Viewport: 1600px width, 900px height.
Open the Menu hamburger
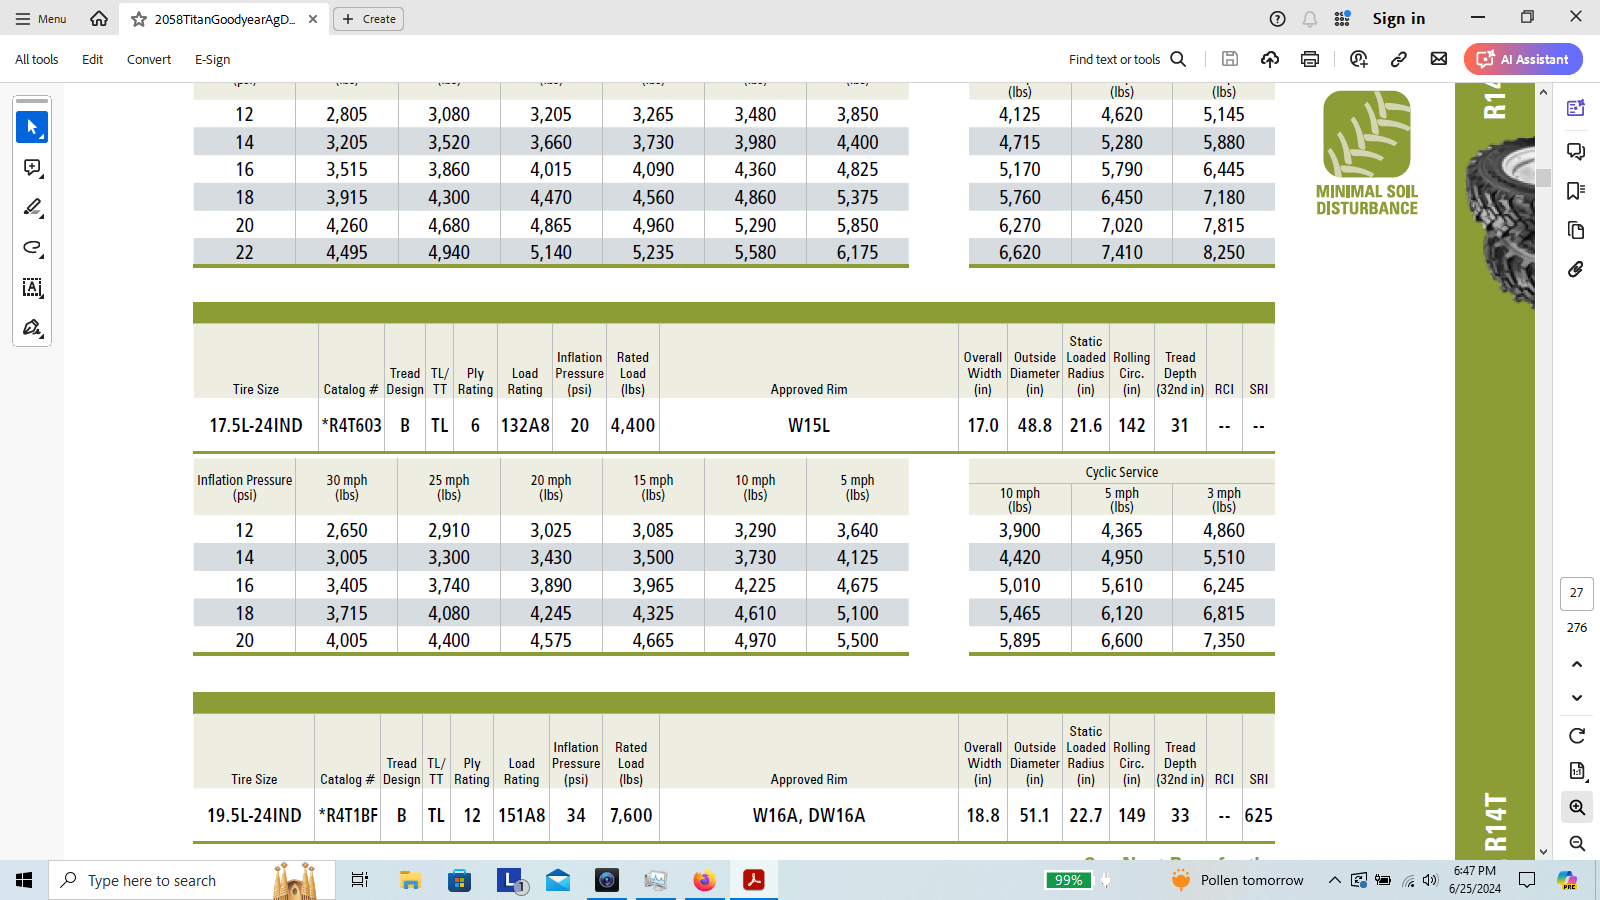tap(41, 19)
